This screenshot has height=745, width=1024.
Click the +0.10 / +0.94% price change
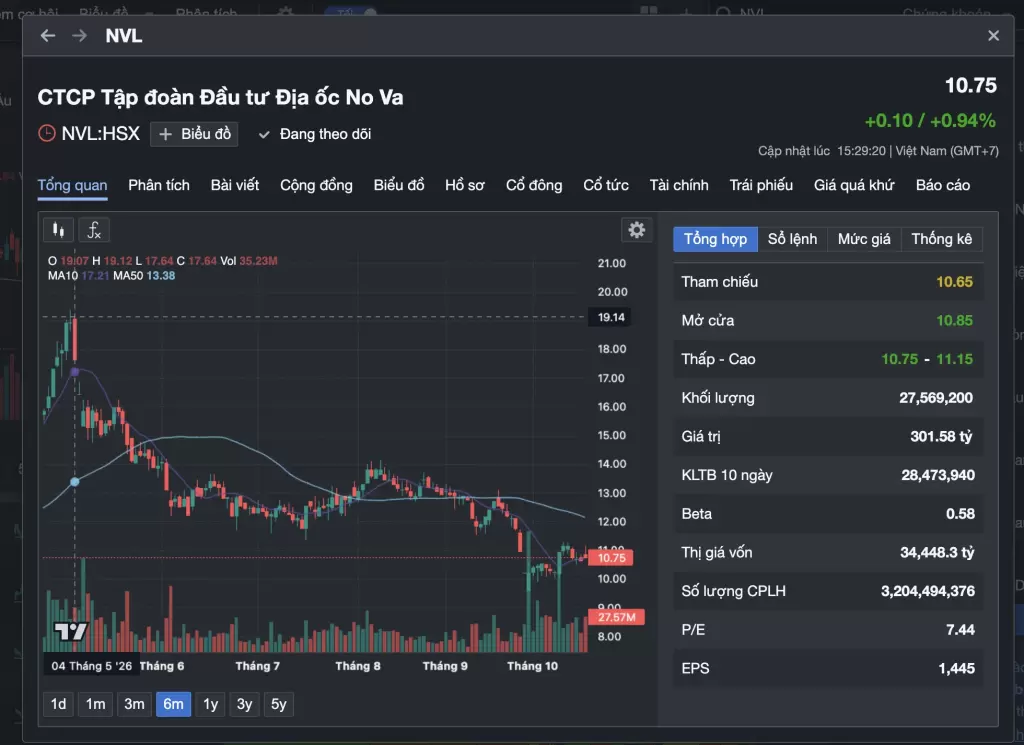pyautogui.click(x=930, y=121)
